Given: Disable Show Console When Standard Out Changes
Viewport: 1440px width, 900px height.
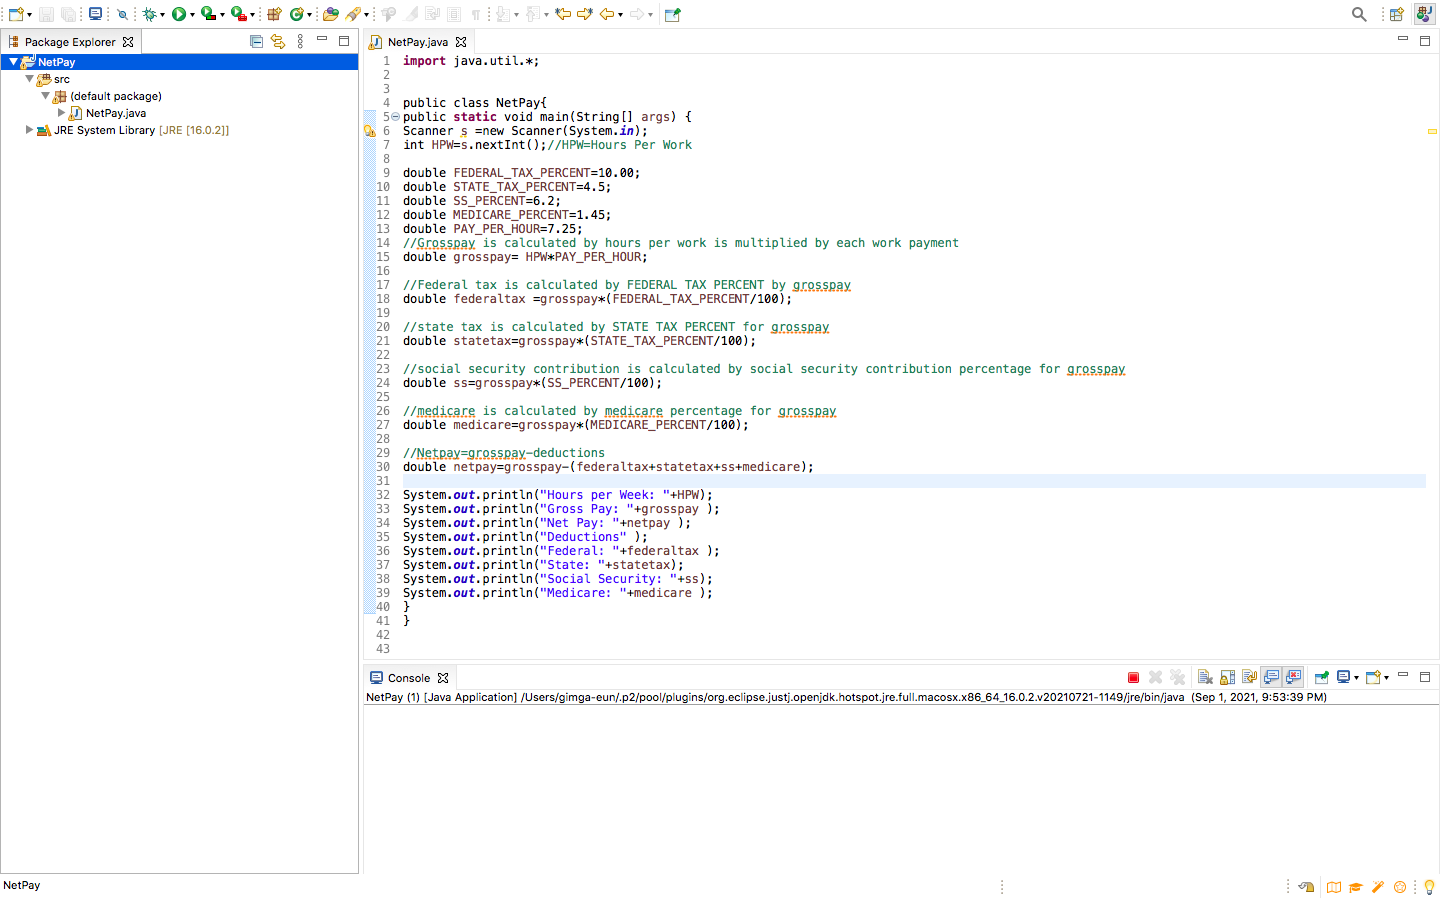Looking at the screenshot, I should pyautogui.click(x=1271, y=677).
